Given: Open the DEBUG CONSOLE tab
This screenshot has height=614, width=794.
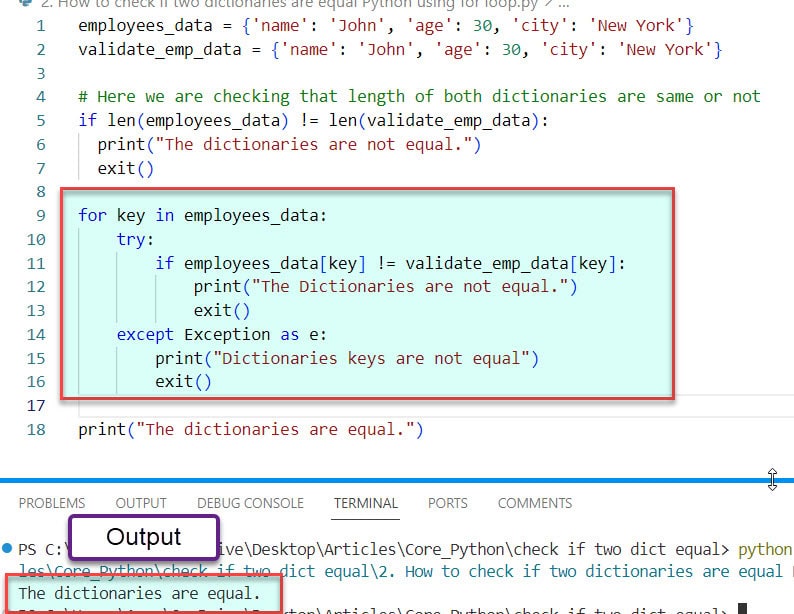Looking at the screenshot, I should coord(250,503).
